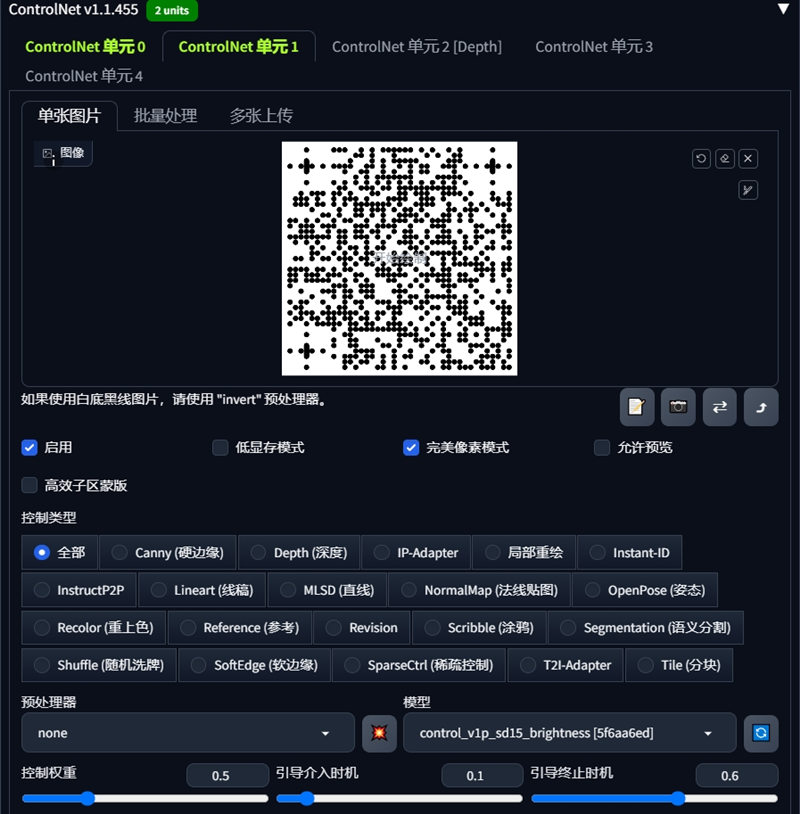Switch to 多张上传 multi-upload tab
The width and height of the screenshot is (800, 814).
[x=261, y=115]
